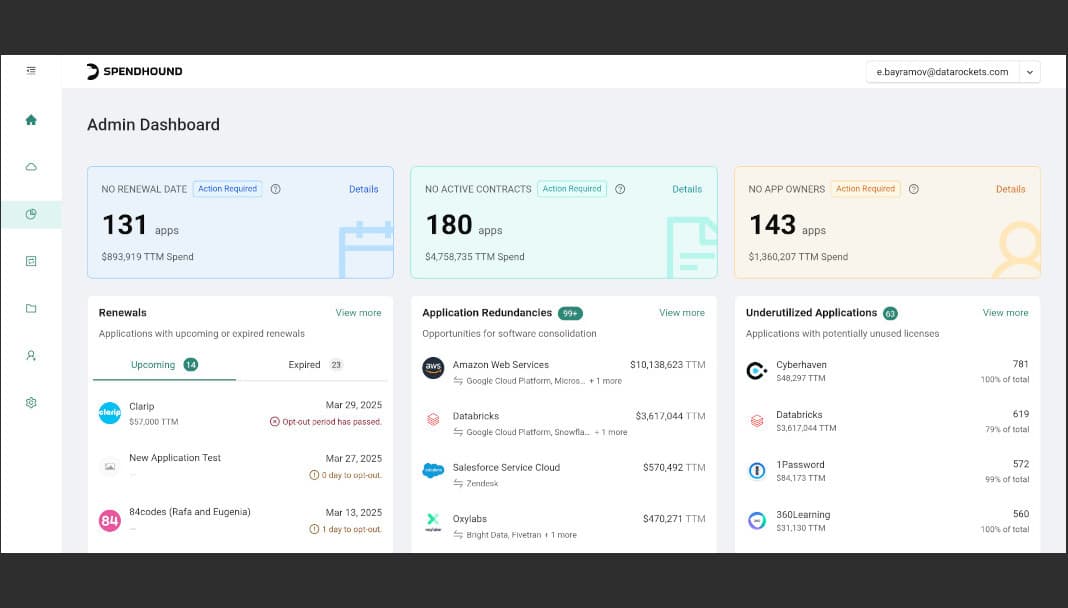
Task: Open the settings gear sidebar icon
Action: click(x=31, y=402)
